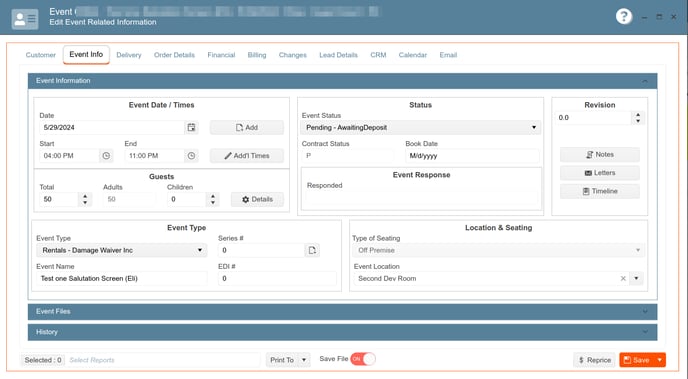
Task: Click the Select Reports field
Action: coord(162,360)
